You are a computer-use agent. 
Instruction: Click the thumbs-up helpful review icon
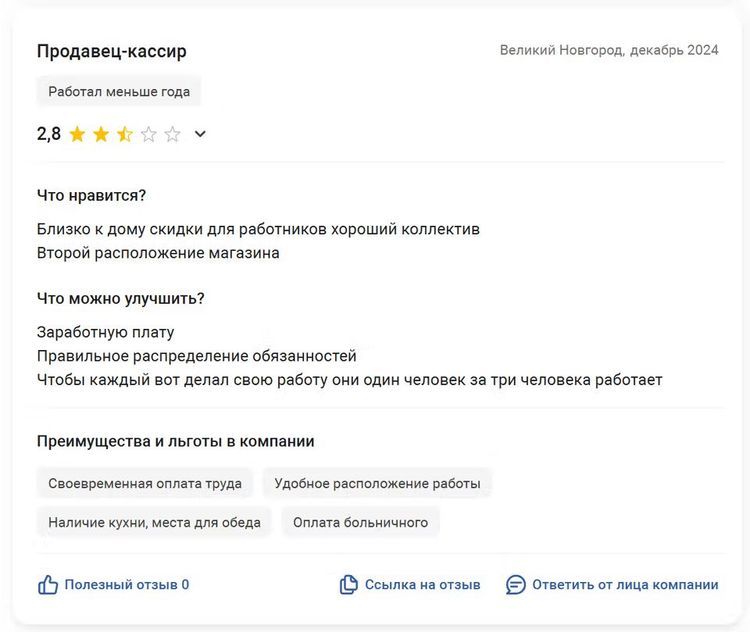[47, 585]
